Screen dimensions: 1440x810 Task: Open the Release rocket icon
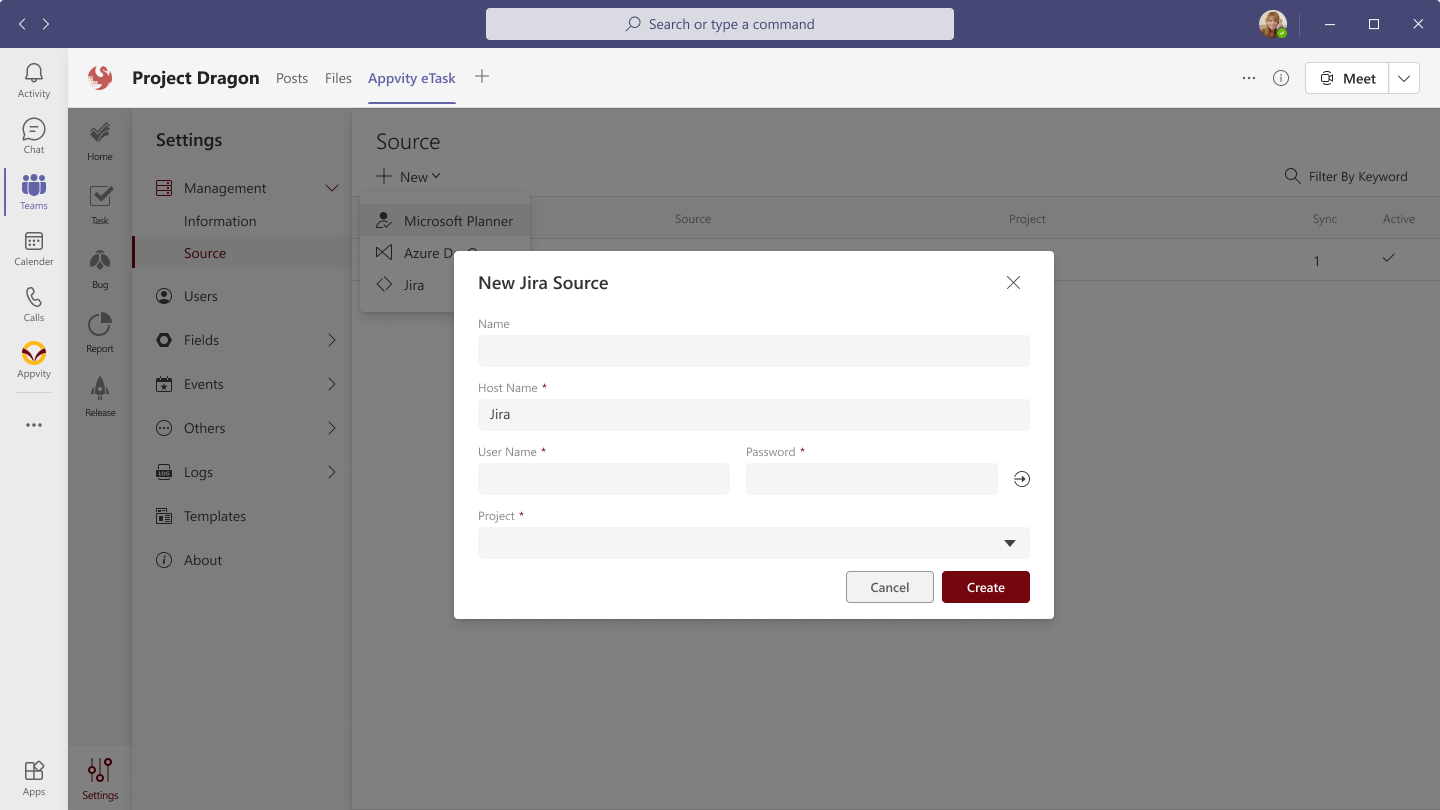click(100, 394)
